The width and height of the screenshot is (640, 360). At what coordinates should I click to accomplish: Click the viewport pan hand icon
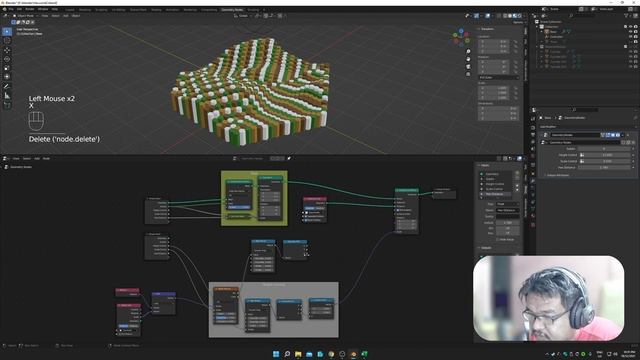pos(468,59)
